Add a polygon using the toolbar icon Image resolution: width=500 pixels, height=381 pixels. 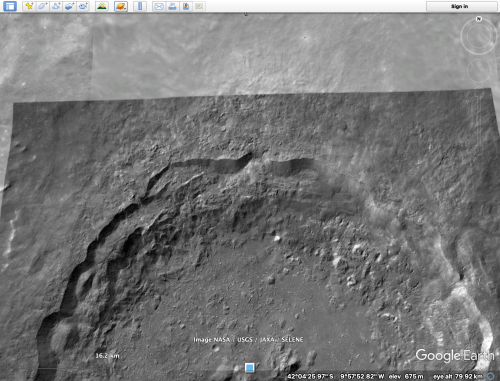tap(42, 6)
